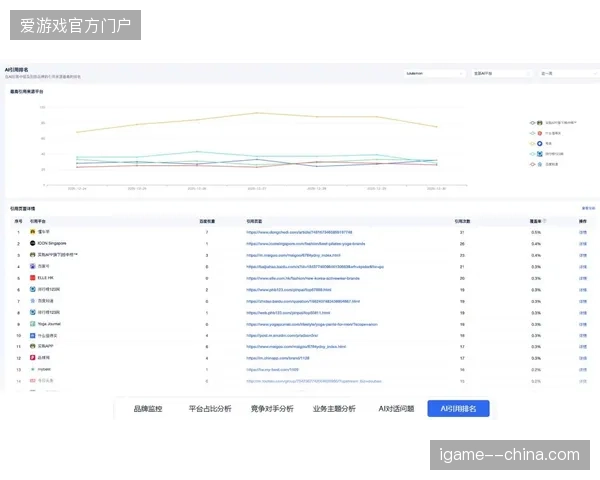The height and width of the screenshot is (480, 600).
Task: Toggle 百度知道 series in chart legend
Action: (544, 164)
